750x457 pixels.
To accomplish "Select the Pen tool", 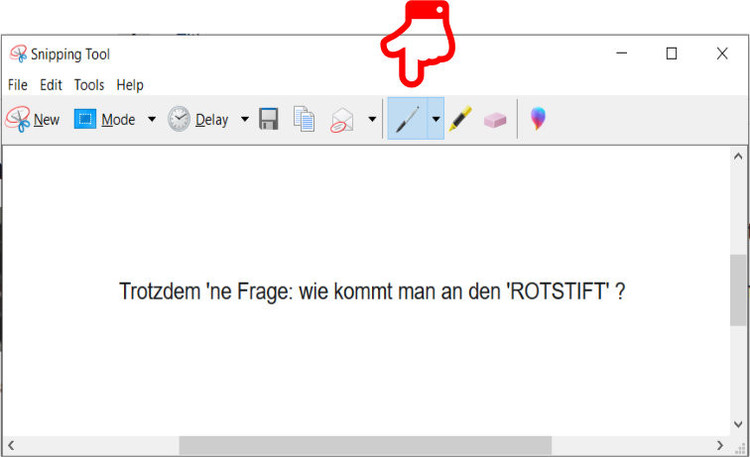I will tap(407, 119).
